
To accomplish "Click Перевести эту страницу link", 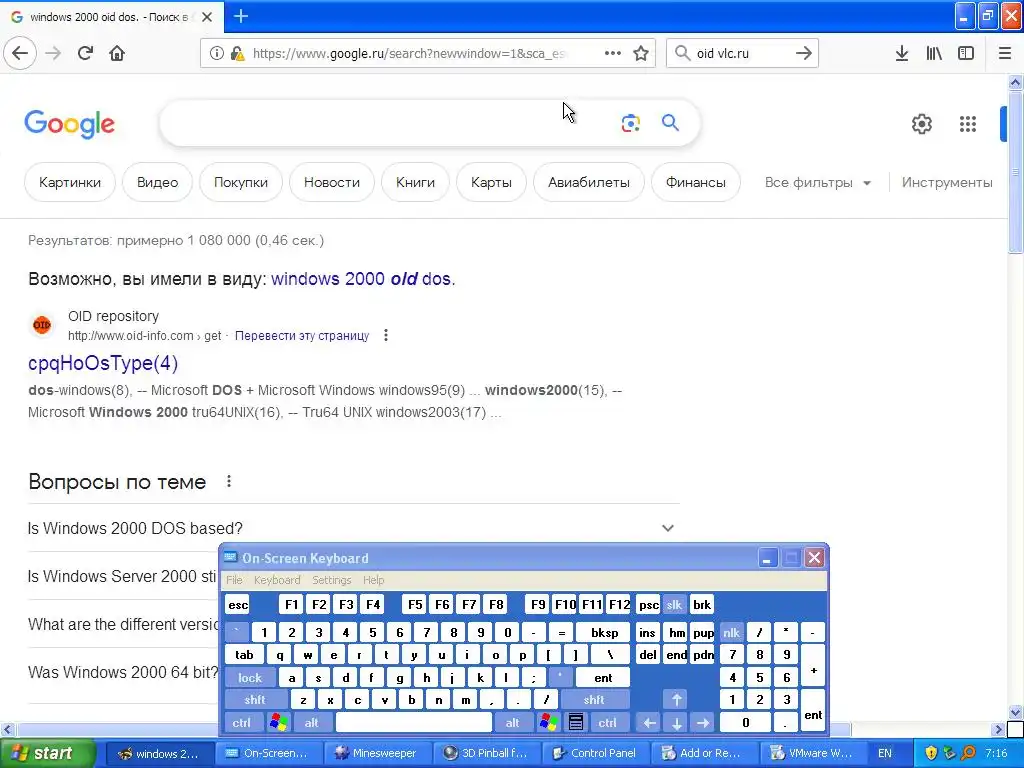I will pos(302,336).
